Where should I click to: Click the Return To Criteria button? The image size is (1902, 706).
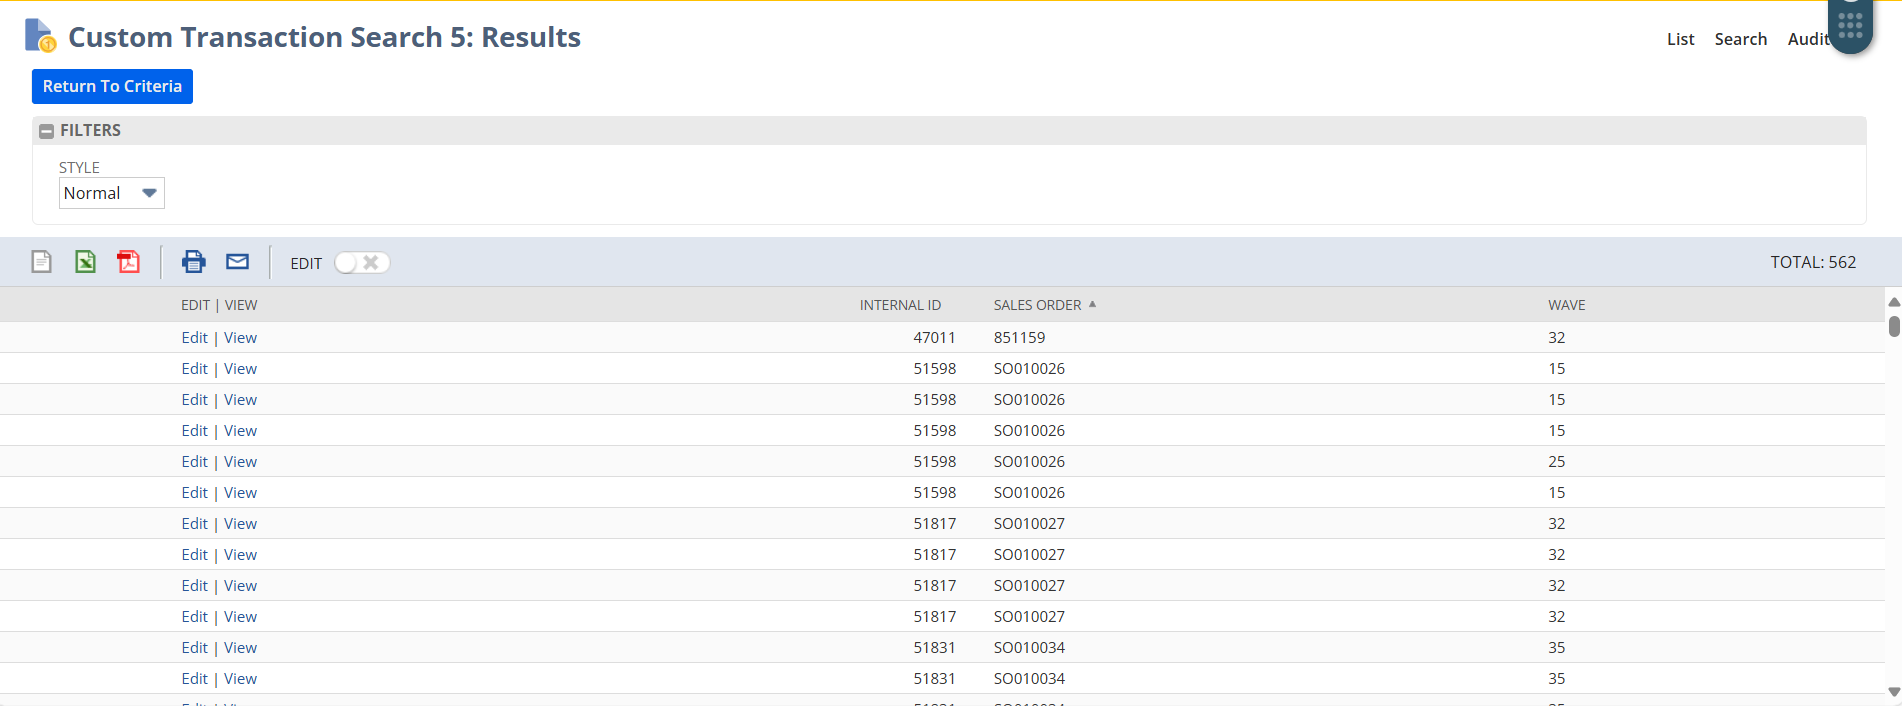click(x=112, y=86)
